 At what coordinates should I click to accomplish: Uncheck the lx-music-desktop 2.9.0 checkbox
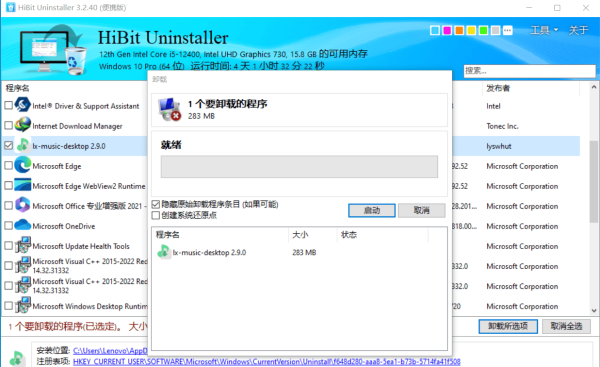tap(8, 145)
